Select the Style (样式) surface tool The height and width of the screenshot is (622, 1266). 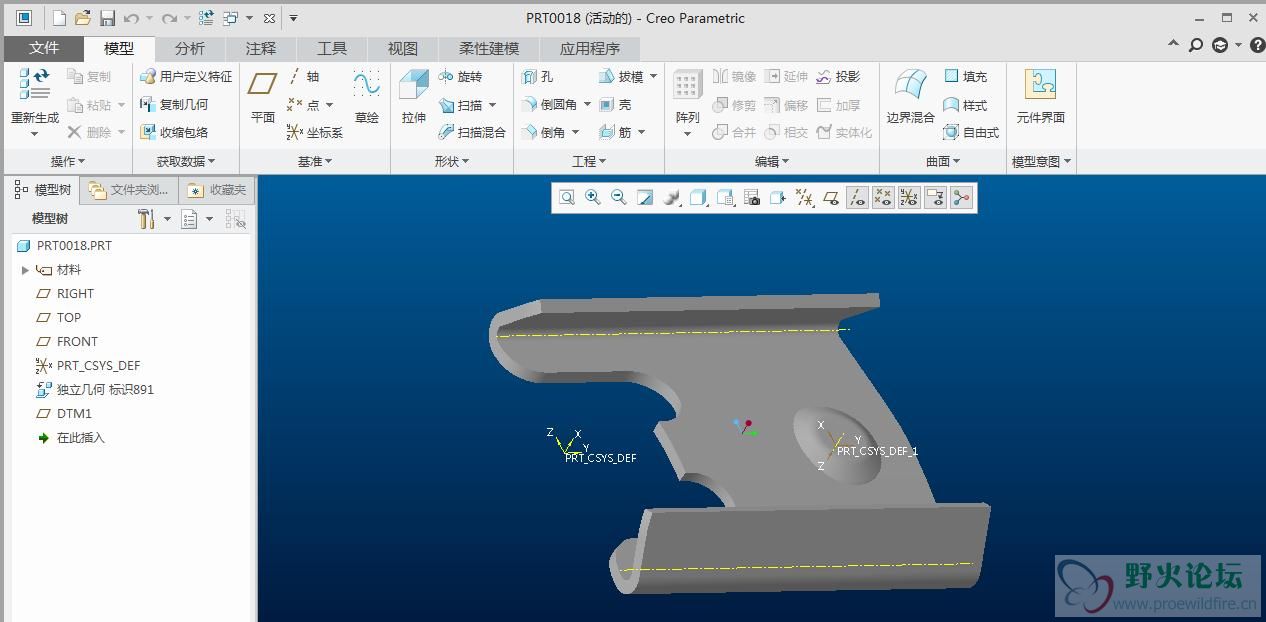tap(966, 104)
